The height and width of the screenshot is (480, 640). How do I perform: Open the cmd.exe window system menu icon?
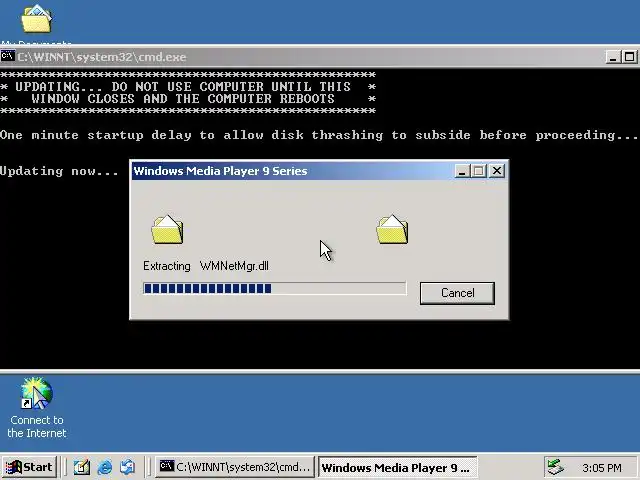pyautogui.click(x=8, y=56)
